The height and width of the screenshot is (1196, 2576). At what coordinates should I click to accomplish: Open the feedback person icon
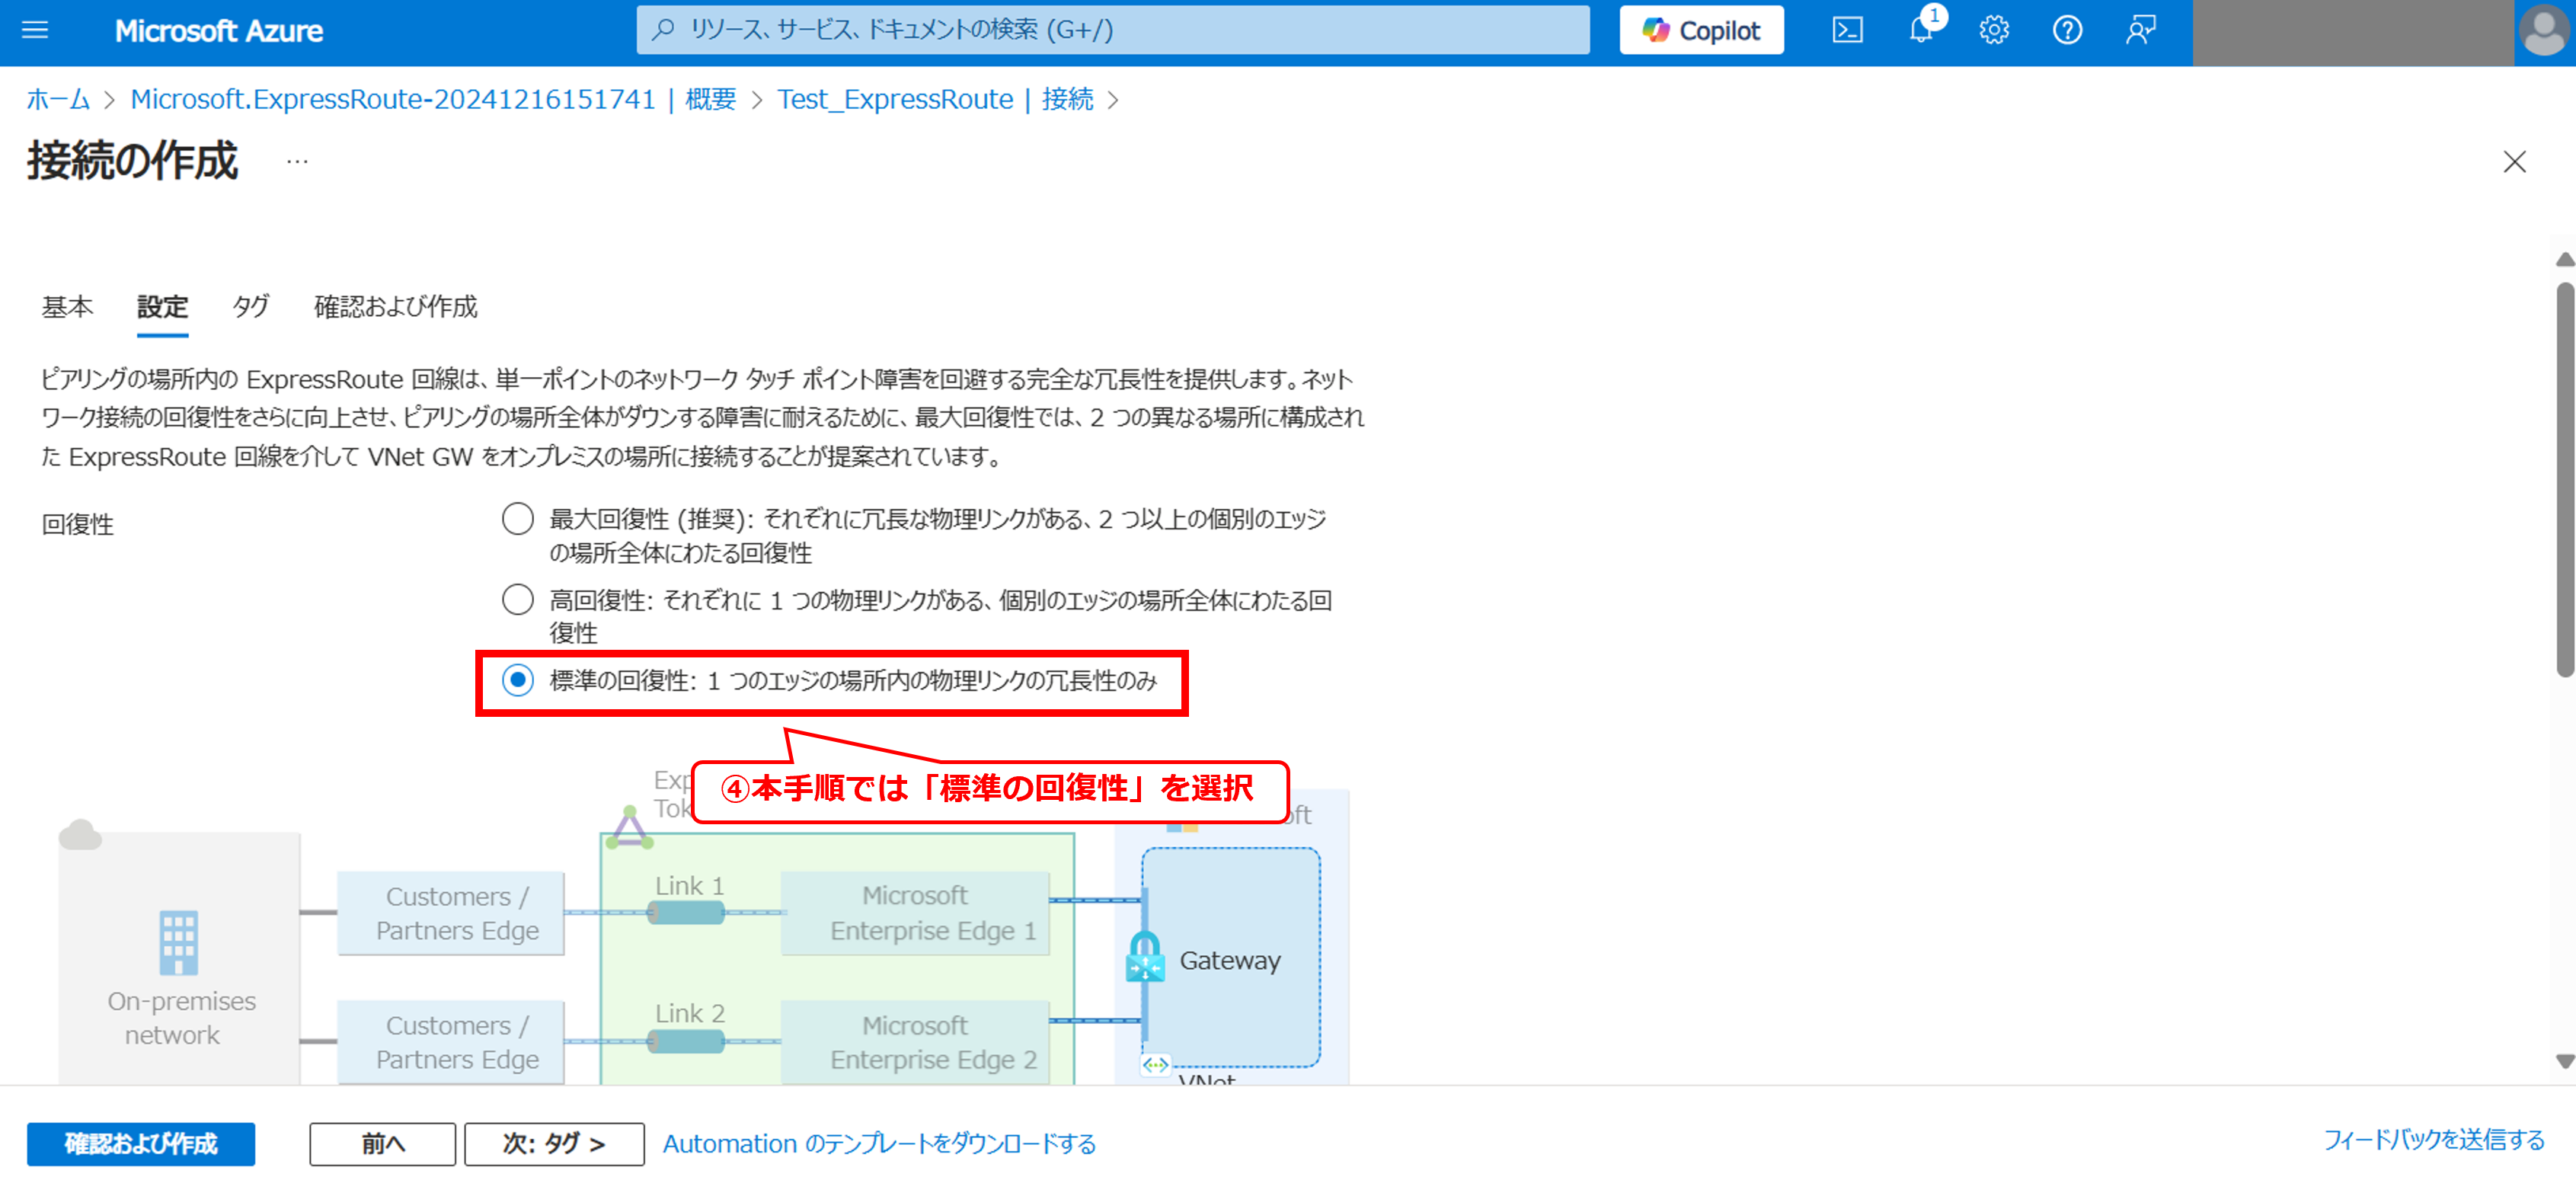tap(2140, 30)
